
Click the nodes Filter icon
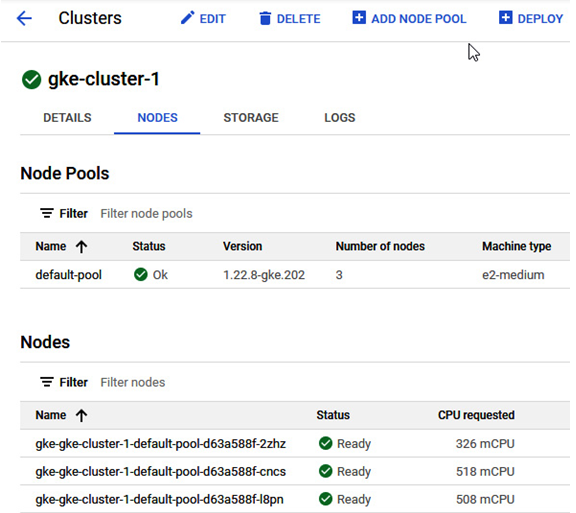point(47,382)
